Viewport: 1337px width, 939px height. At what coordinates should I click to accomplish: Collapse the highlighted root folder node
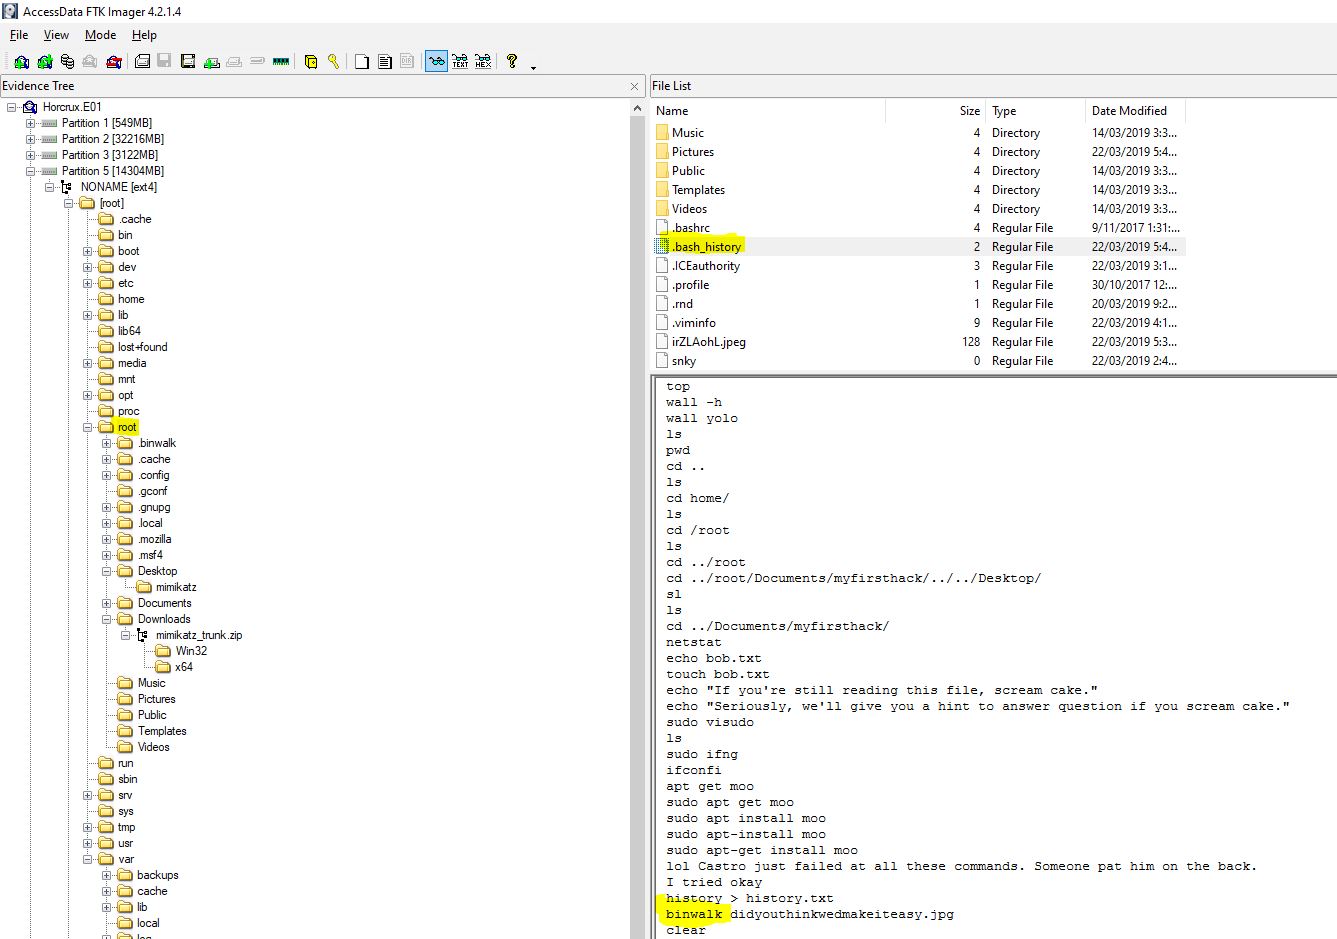point(87,427)
